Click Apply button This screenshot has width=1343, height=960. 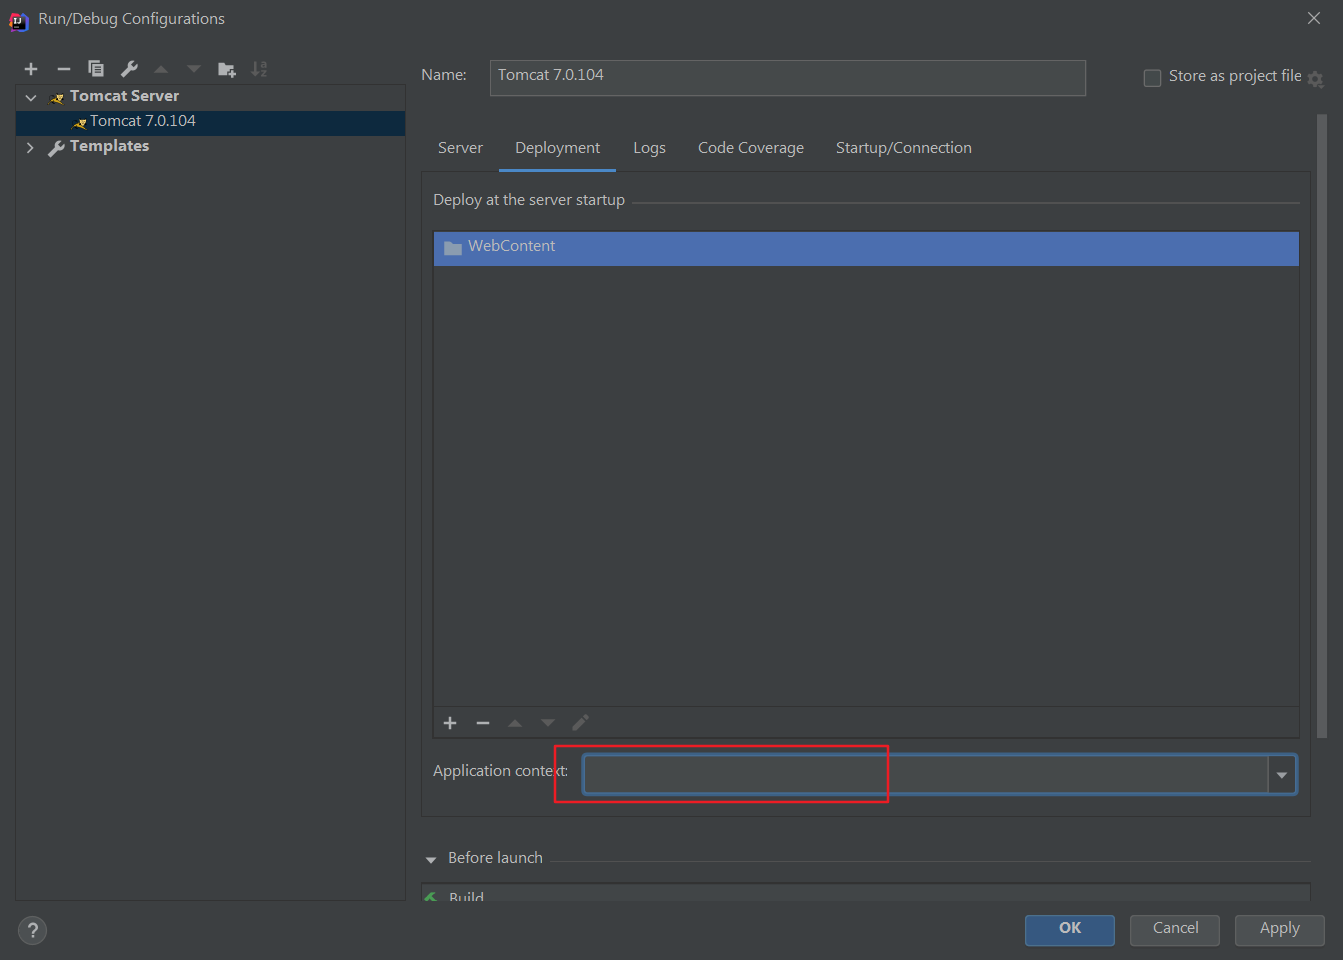tap(1280, 929)
